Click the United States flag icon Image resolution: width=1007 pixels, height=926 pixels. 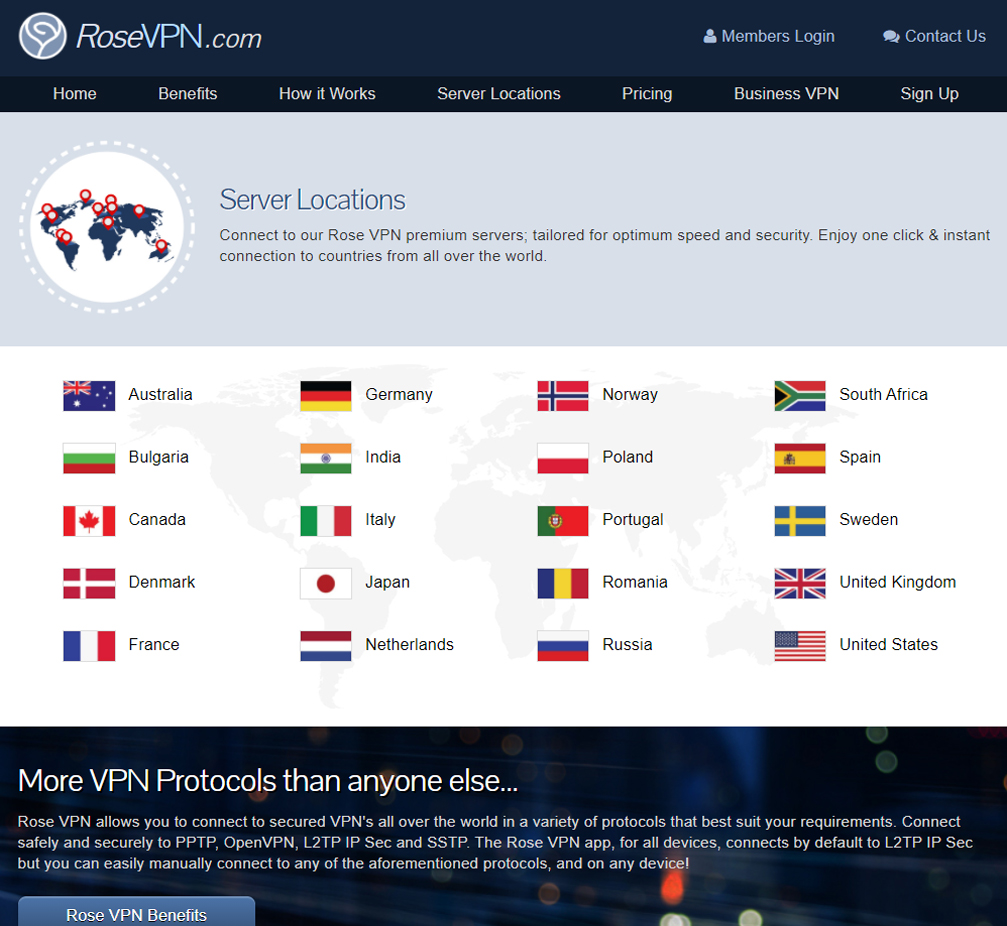point(800,645)
